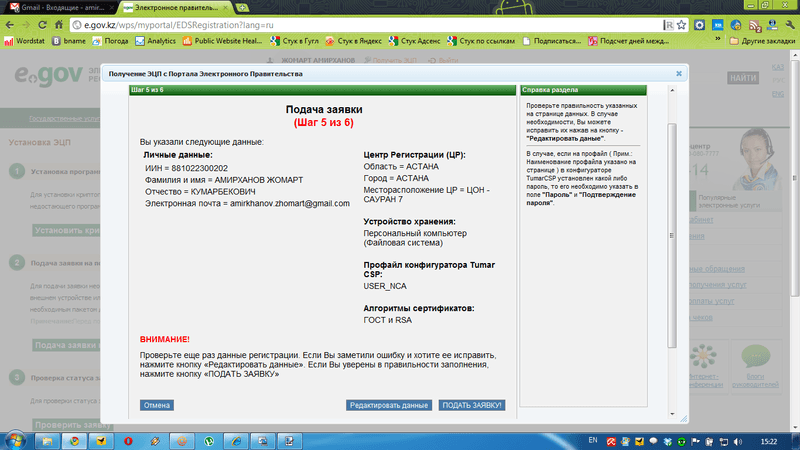Click the volume speaker tray icon
The width and height of the screenshot is (800, 450).
(x=738, y=441)
